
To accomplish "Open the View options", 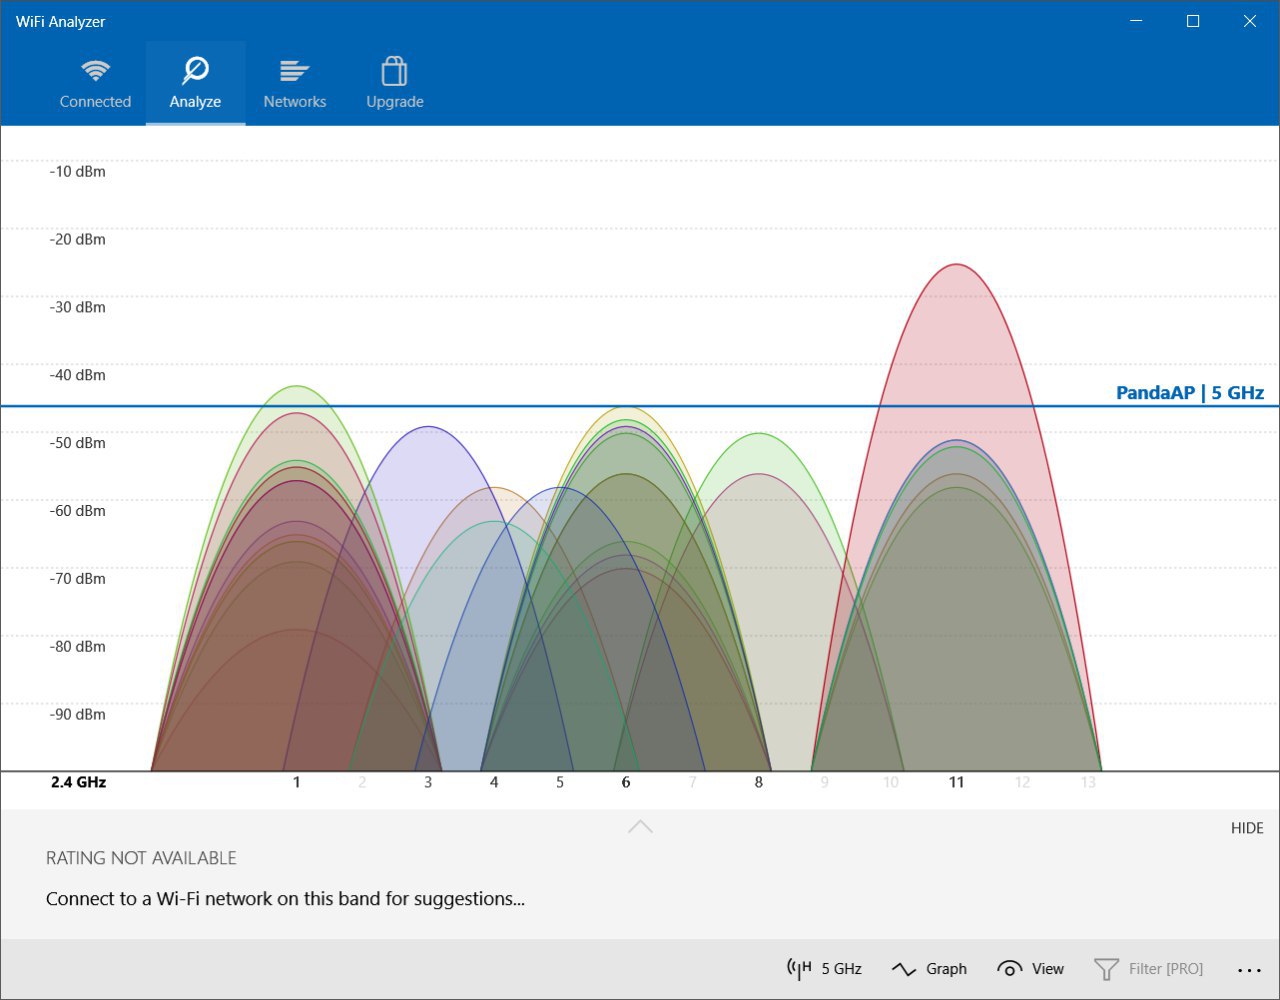I will [1030, 968].
